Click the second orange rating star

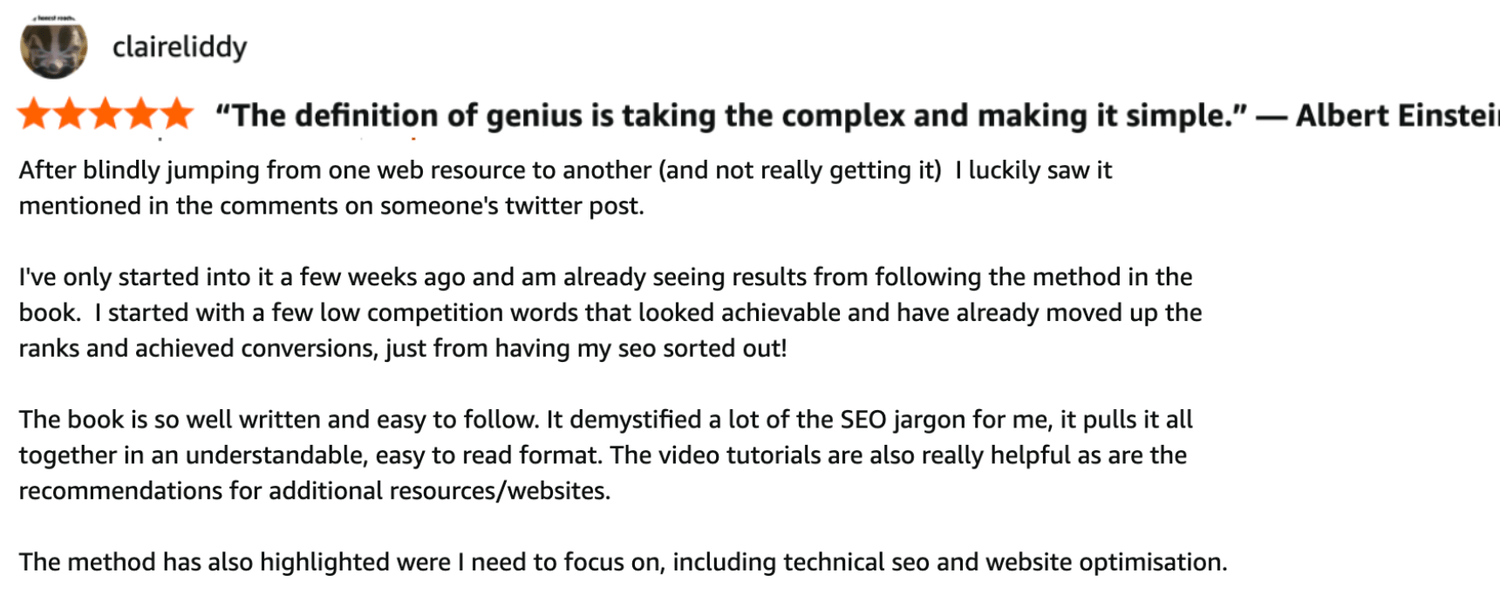click(x=70, y=115)
